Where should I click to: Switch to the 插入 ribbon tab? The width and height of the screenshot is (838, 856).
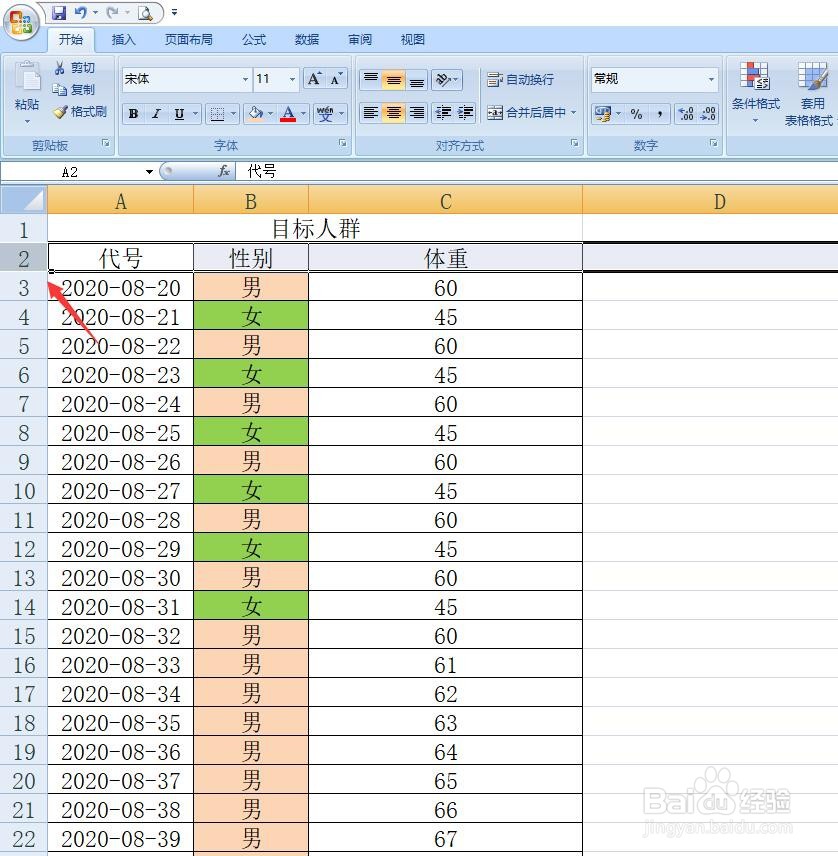tap(124, 39)
